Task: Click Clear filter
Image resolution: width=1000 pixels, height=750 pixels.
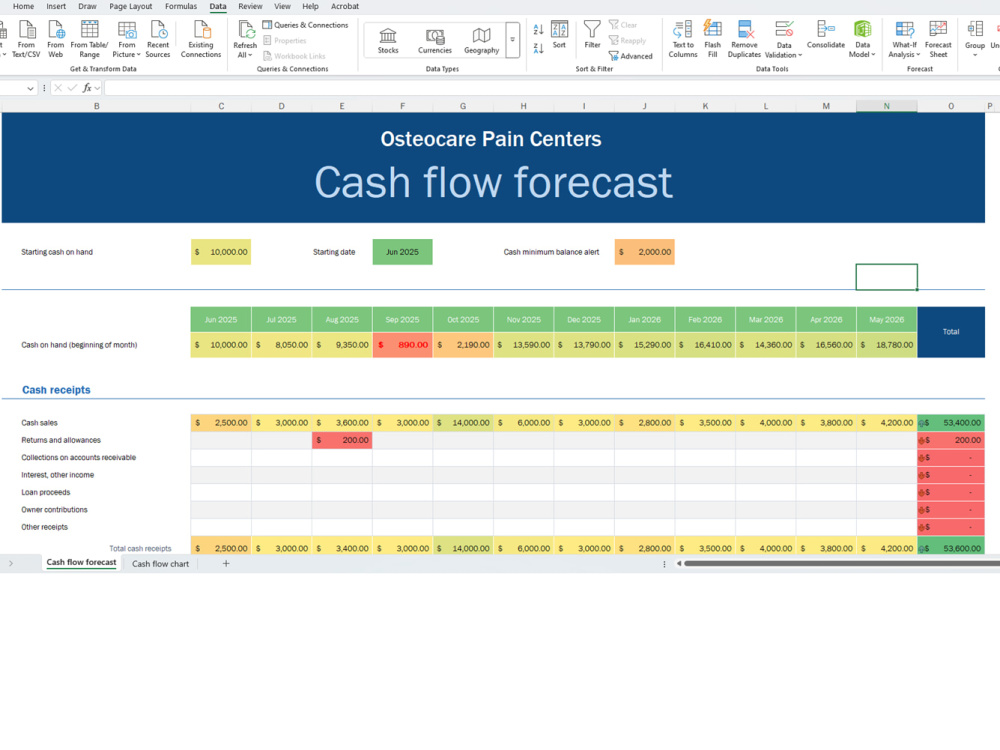Action: [x=623, y=25]
